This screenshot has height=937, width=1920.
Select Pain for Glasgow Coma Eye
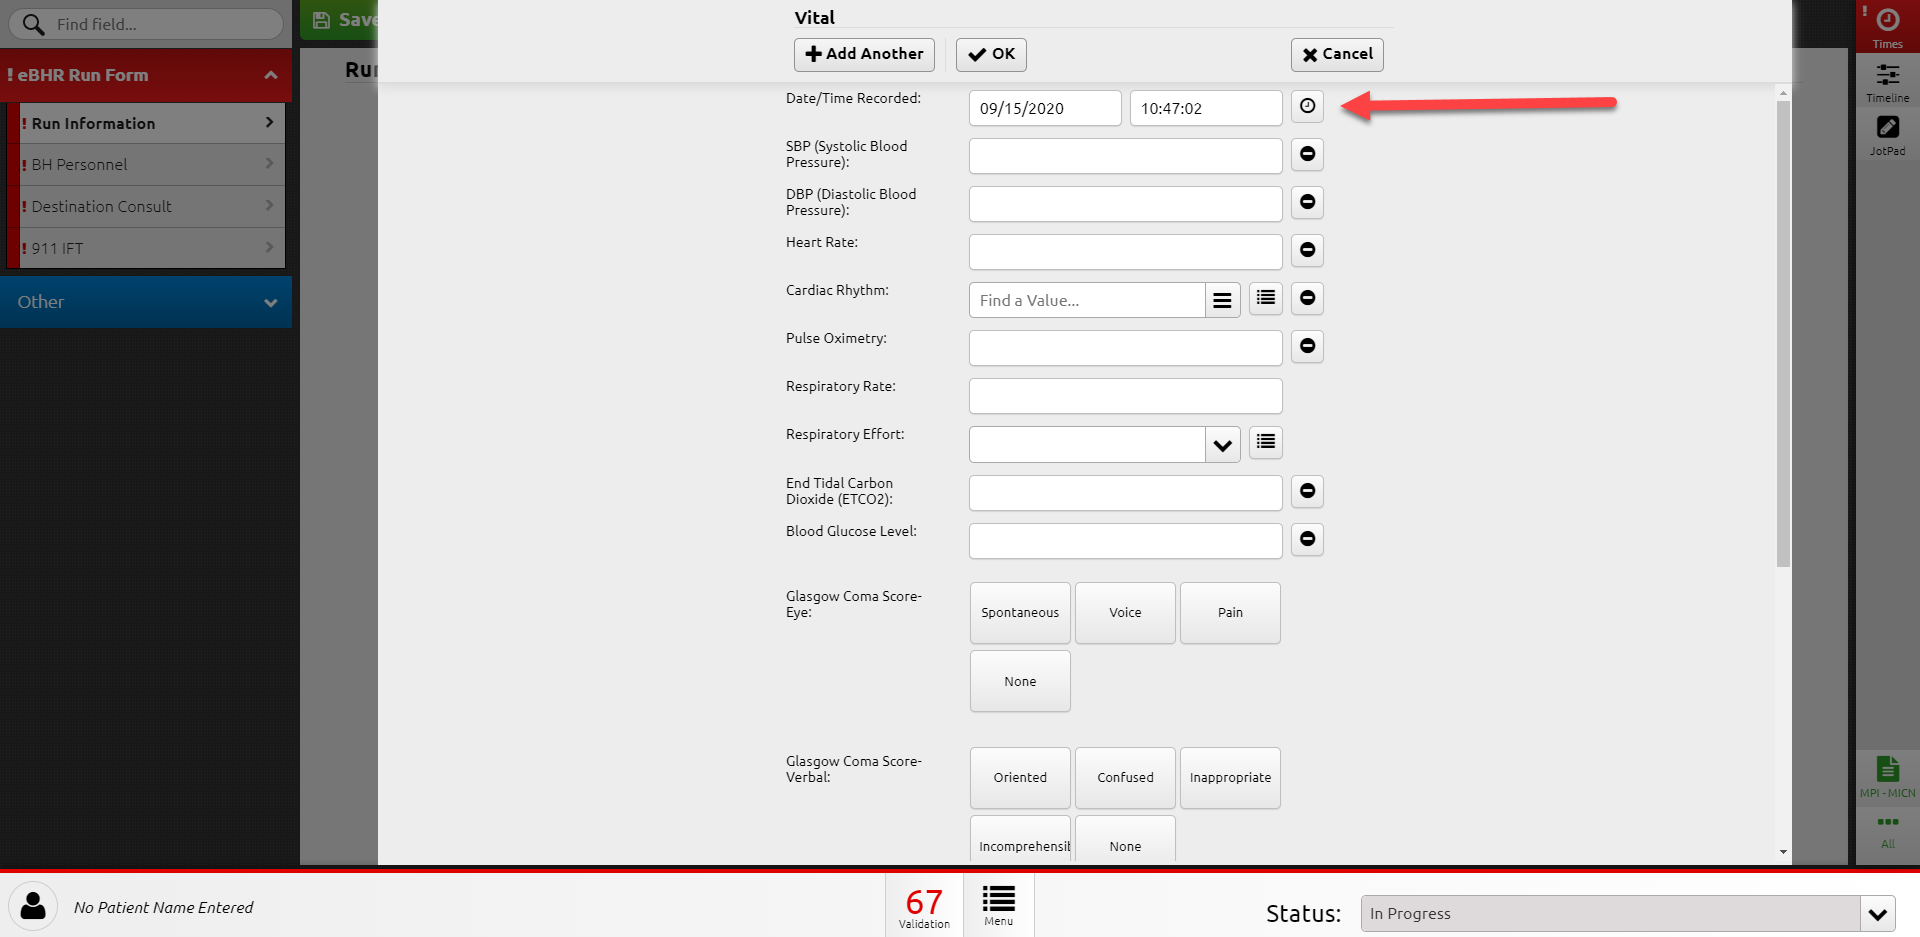tap(1230, 612)
